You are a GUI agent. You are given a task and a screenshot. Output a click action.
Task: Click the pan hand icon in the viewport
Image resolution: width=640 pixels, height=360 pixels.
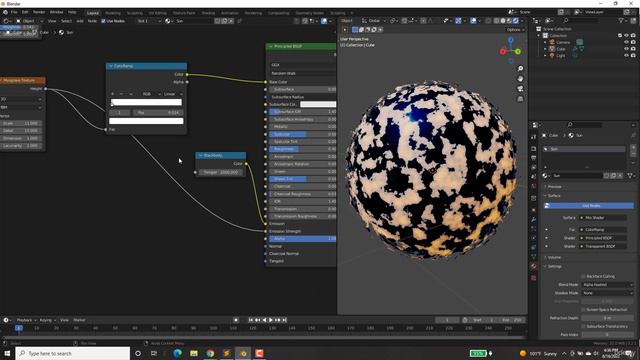pos(520,78)
